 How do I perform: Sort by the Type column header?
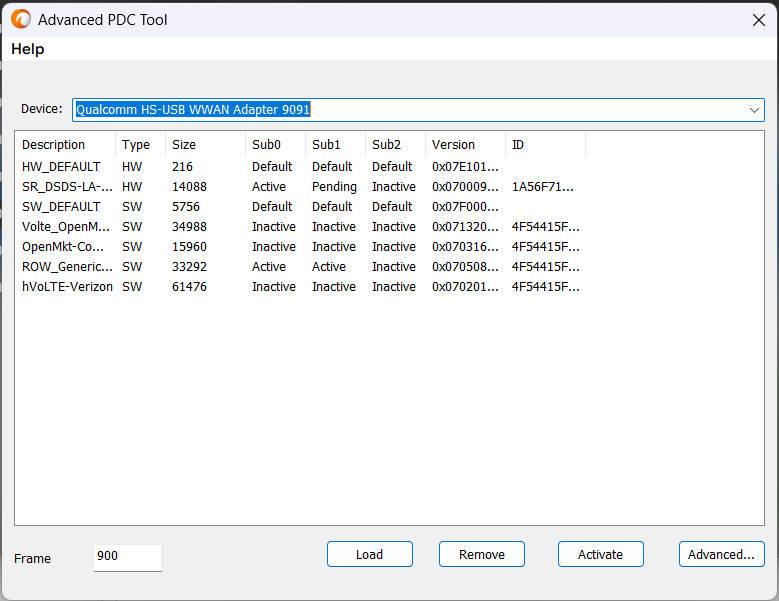pyautogui.click(x=141, y=145)
